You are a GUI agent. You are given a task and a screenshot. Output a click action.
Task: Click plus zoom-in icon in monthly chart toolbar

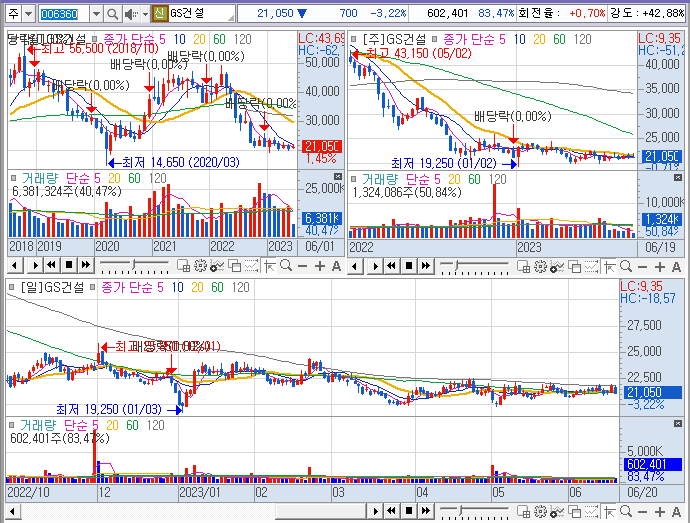point(320,266)
